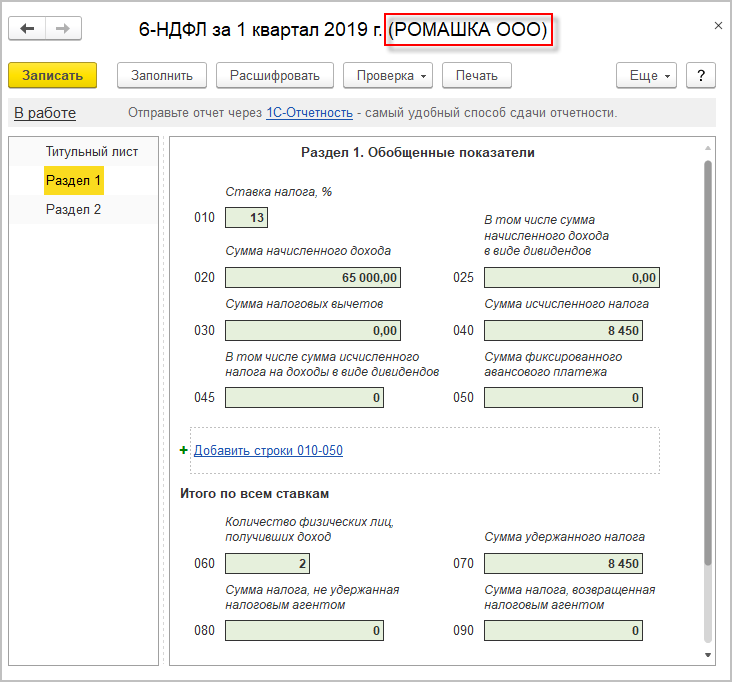Click the green plus icon to add rows

(183, 450)
